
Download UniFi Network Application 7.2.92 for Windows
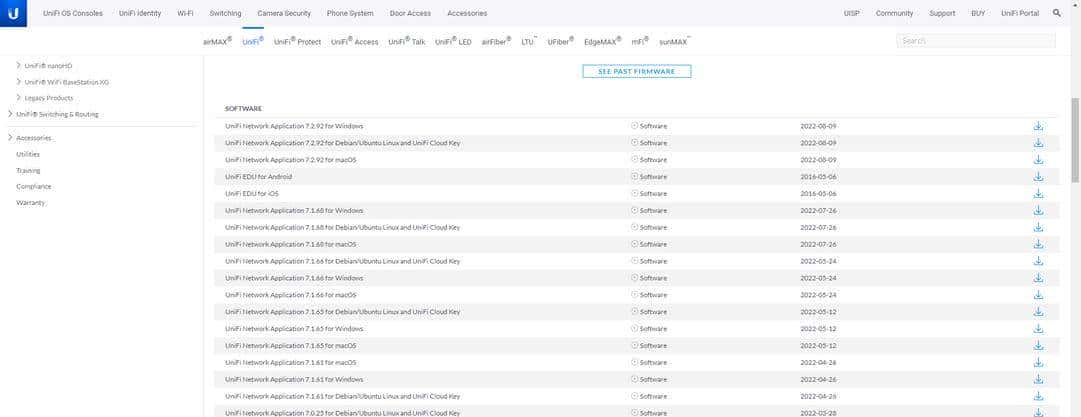(x=1038, y=126)
